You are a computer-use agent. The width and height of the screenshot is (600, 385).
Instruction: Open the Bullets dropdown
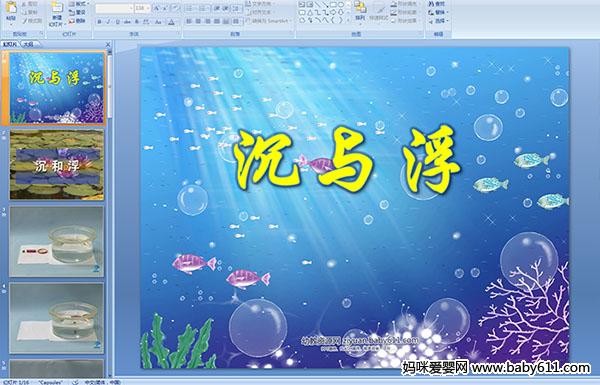(x=191, y=8)
